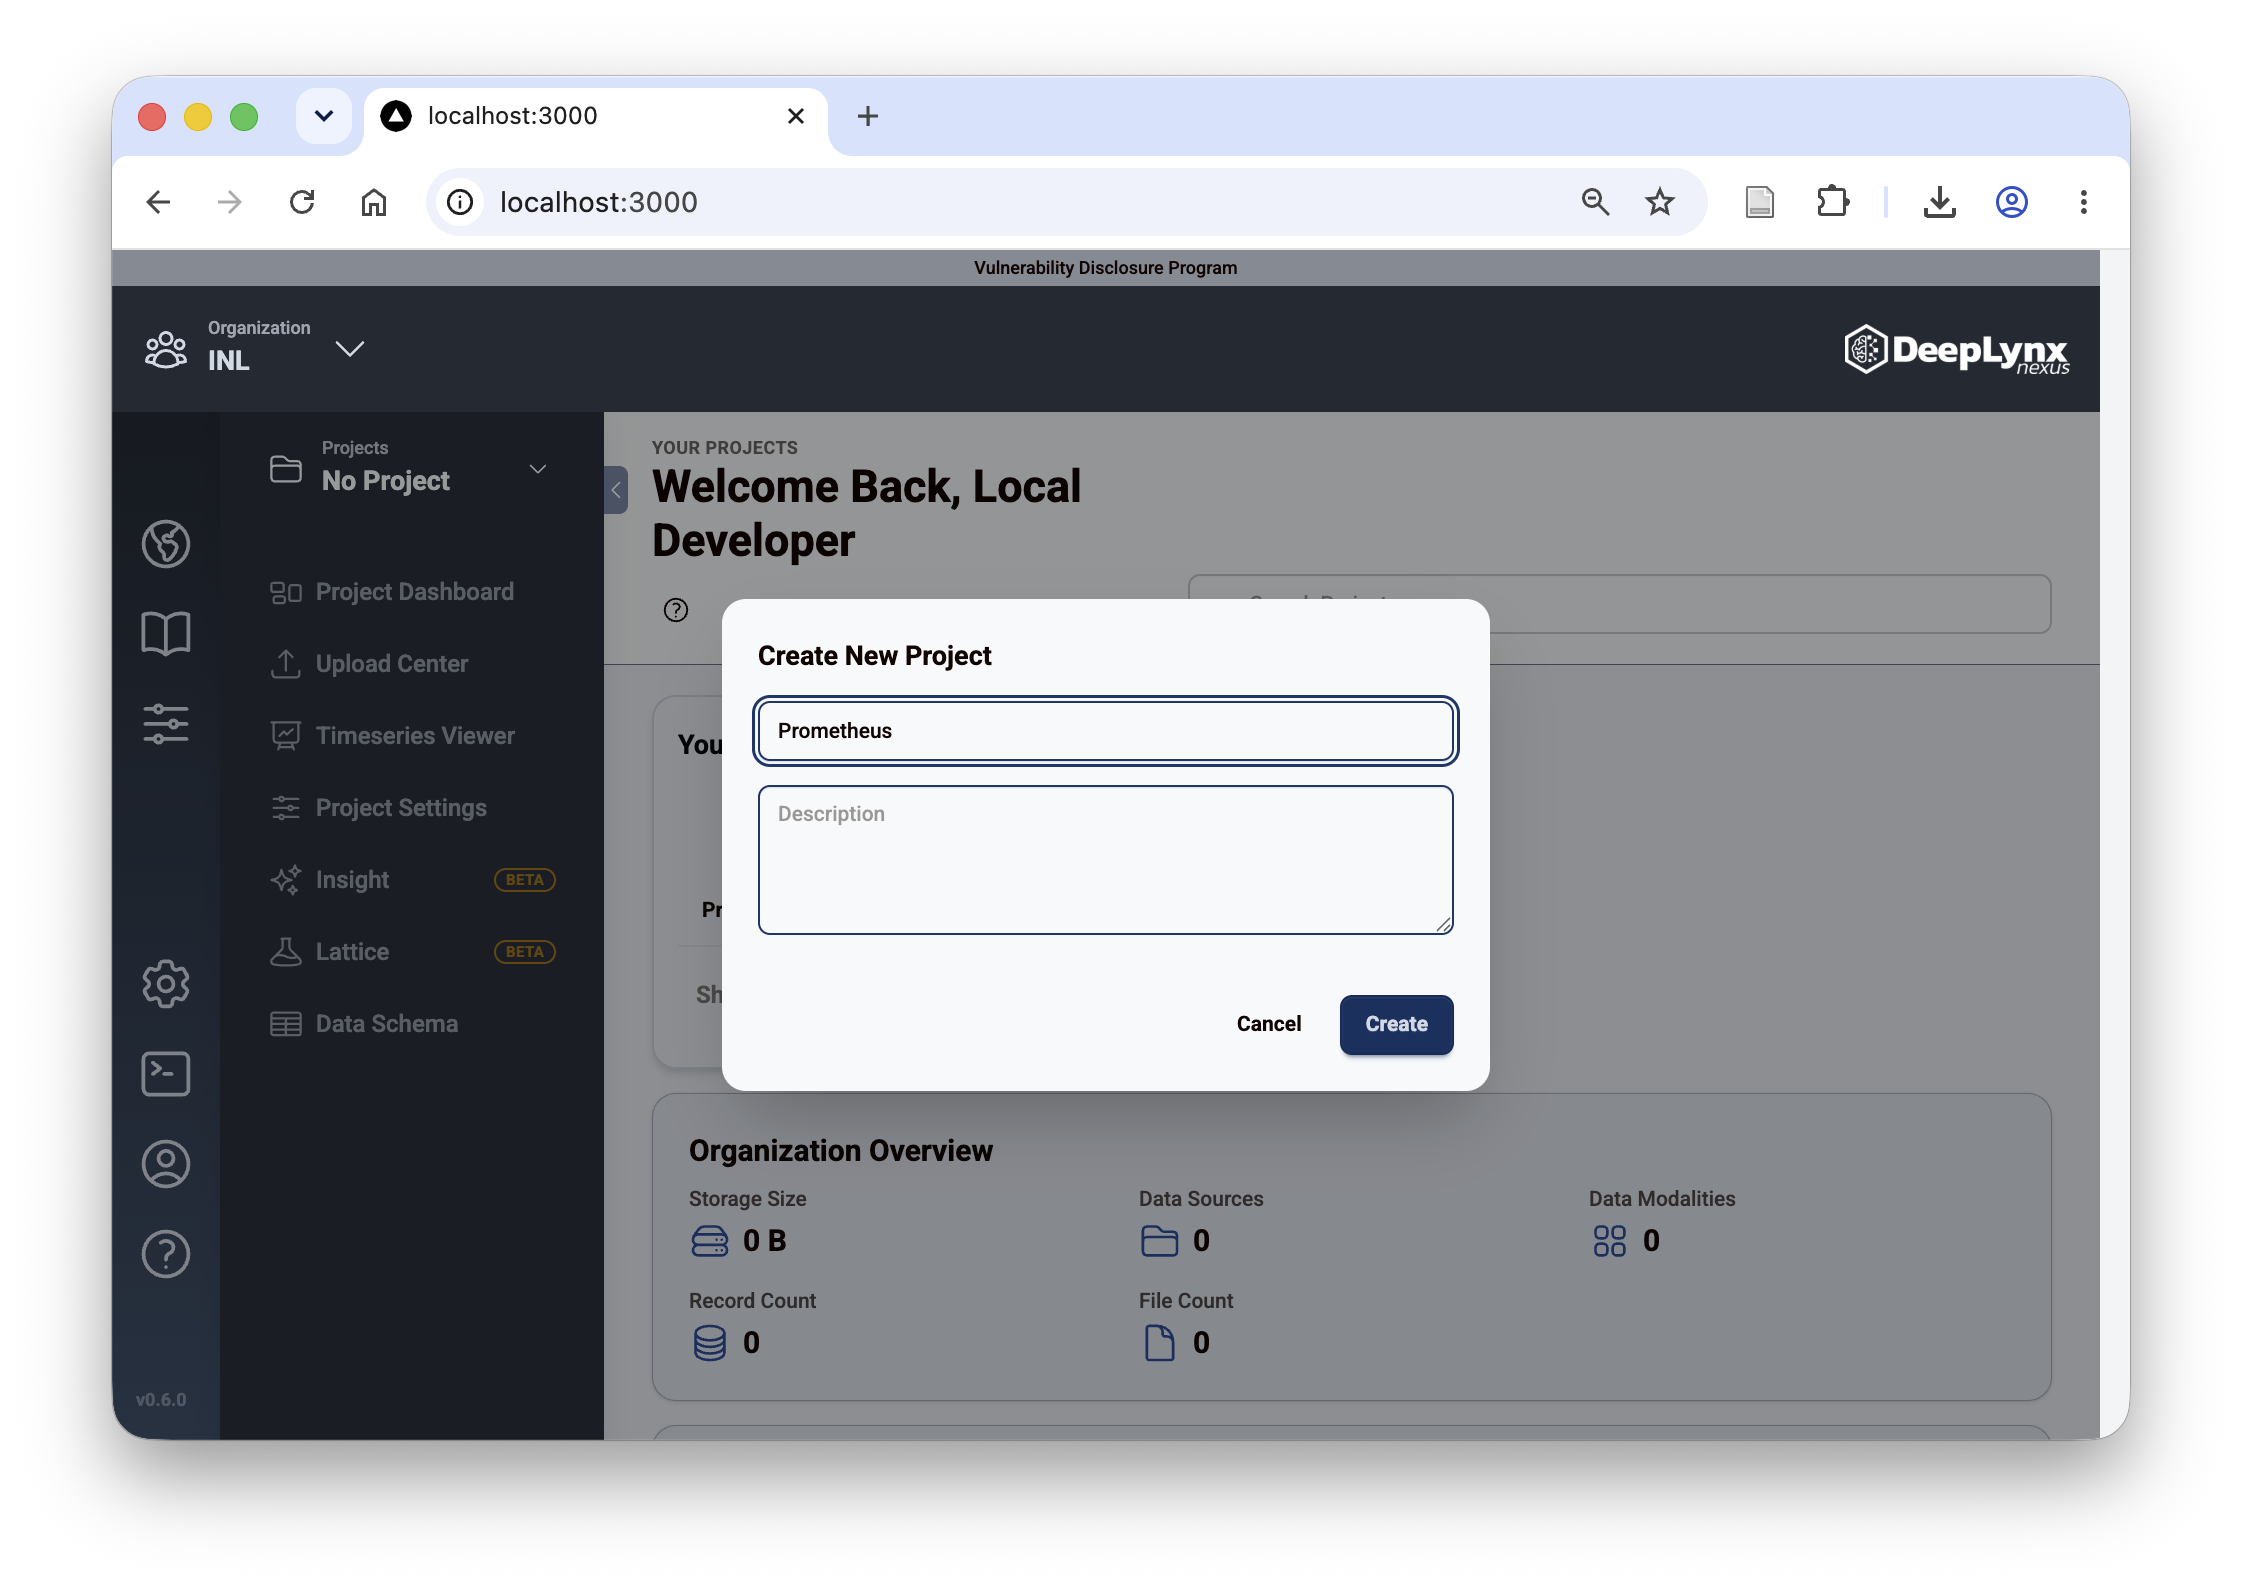
Task: Open Data Schema page
Action: 364,1024
